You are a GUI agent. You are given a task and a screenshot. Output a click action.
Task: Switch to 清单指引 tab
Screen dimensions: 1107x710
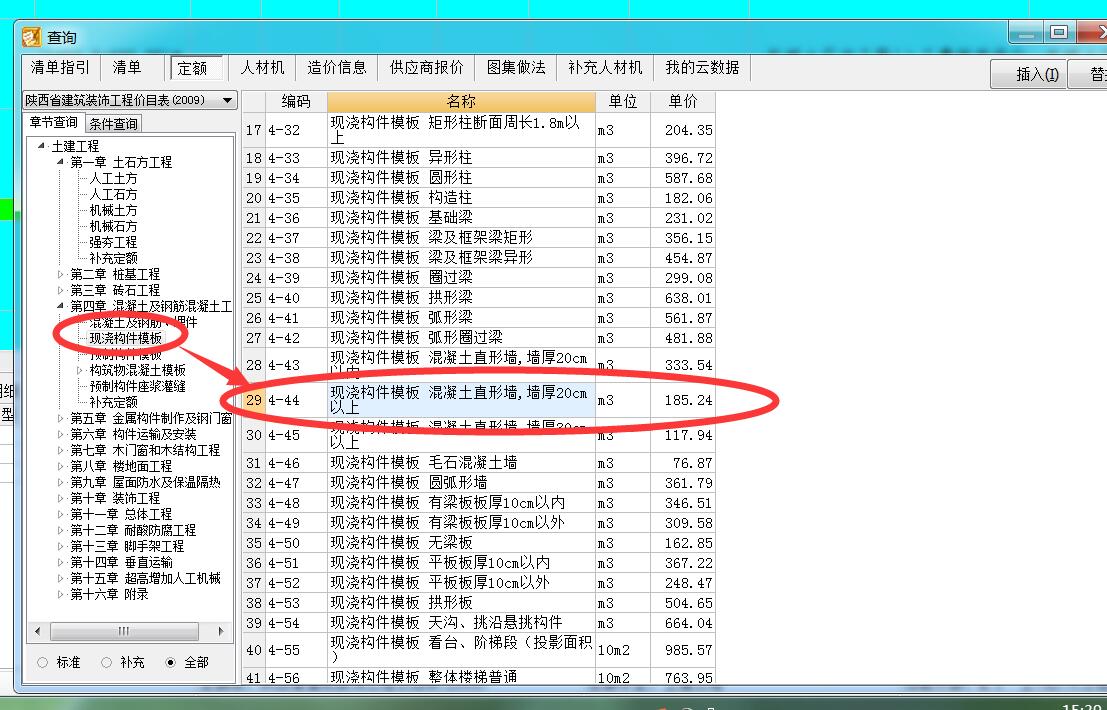(x=61, y=68)
